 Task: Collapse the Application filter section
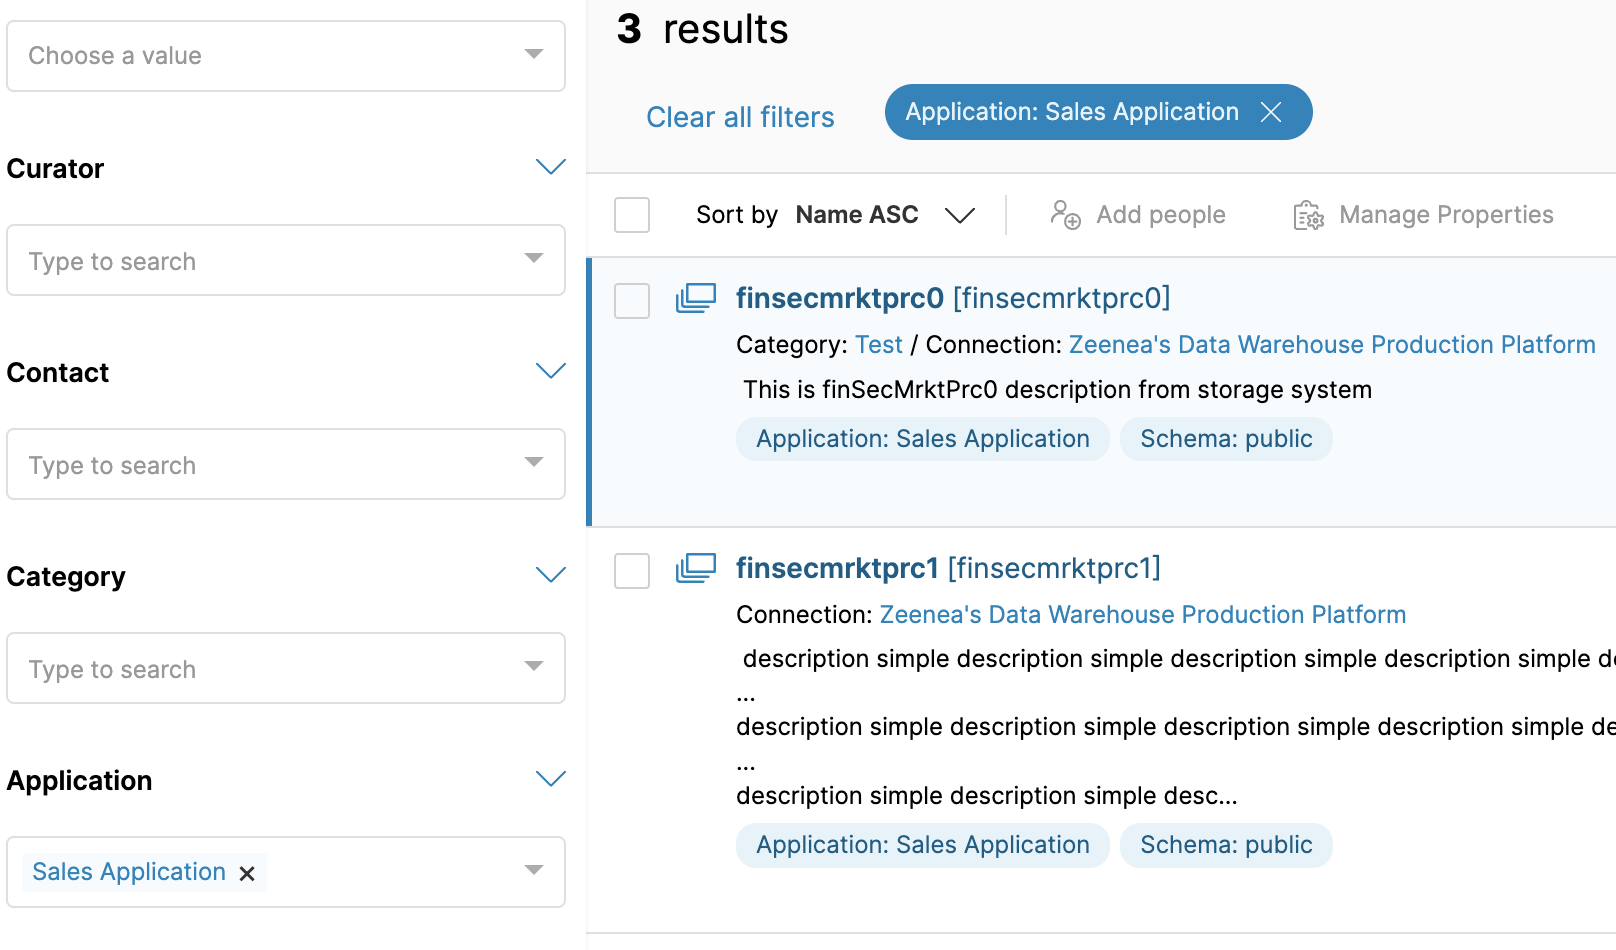coord(550,779)
